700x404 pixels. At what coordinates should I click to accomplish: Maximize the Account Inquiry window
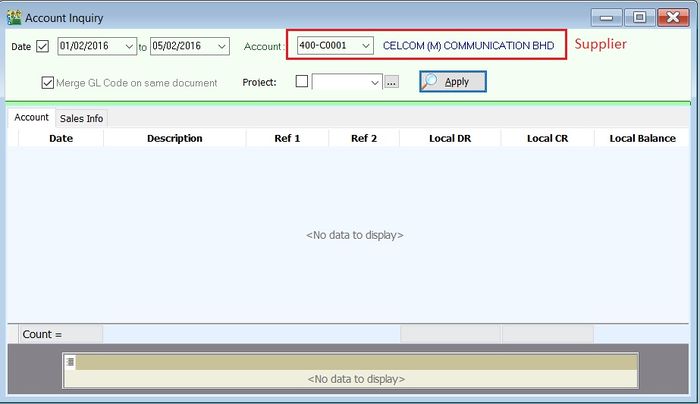(640, 17)
